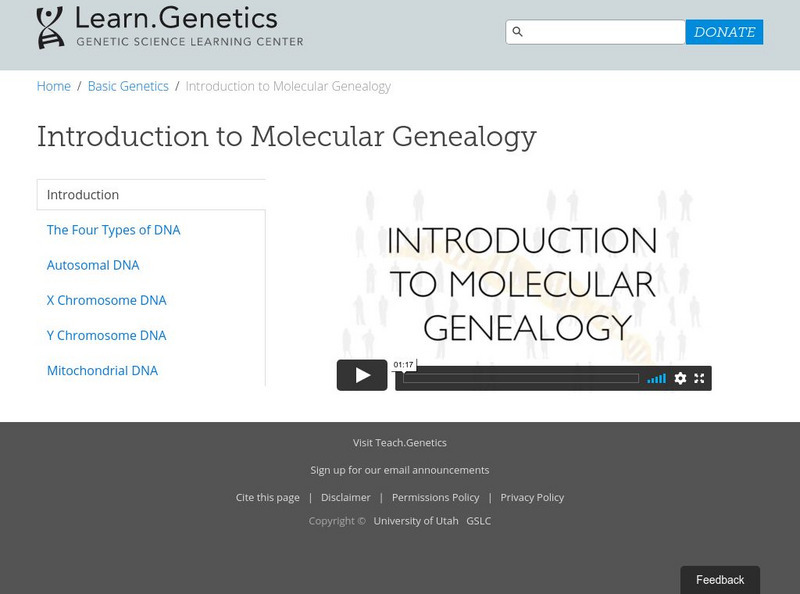
Task: Open the Mitochondrial DNA section
Action: pos(102,370)
